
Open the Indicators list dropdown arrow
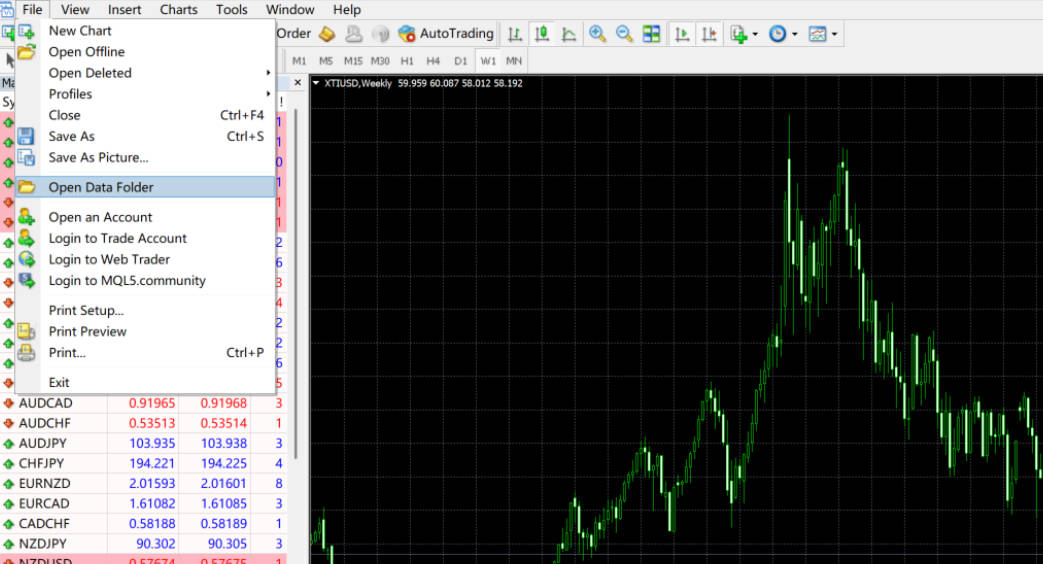(x=755, y=34)
